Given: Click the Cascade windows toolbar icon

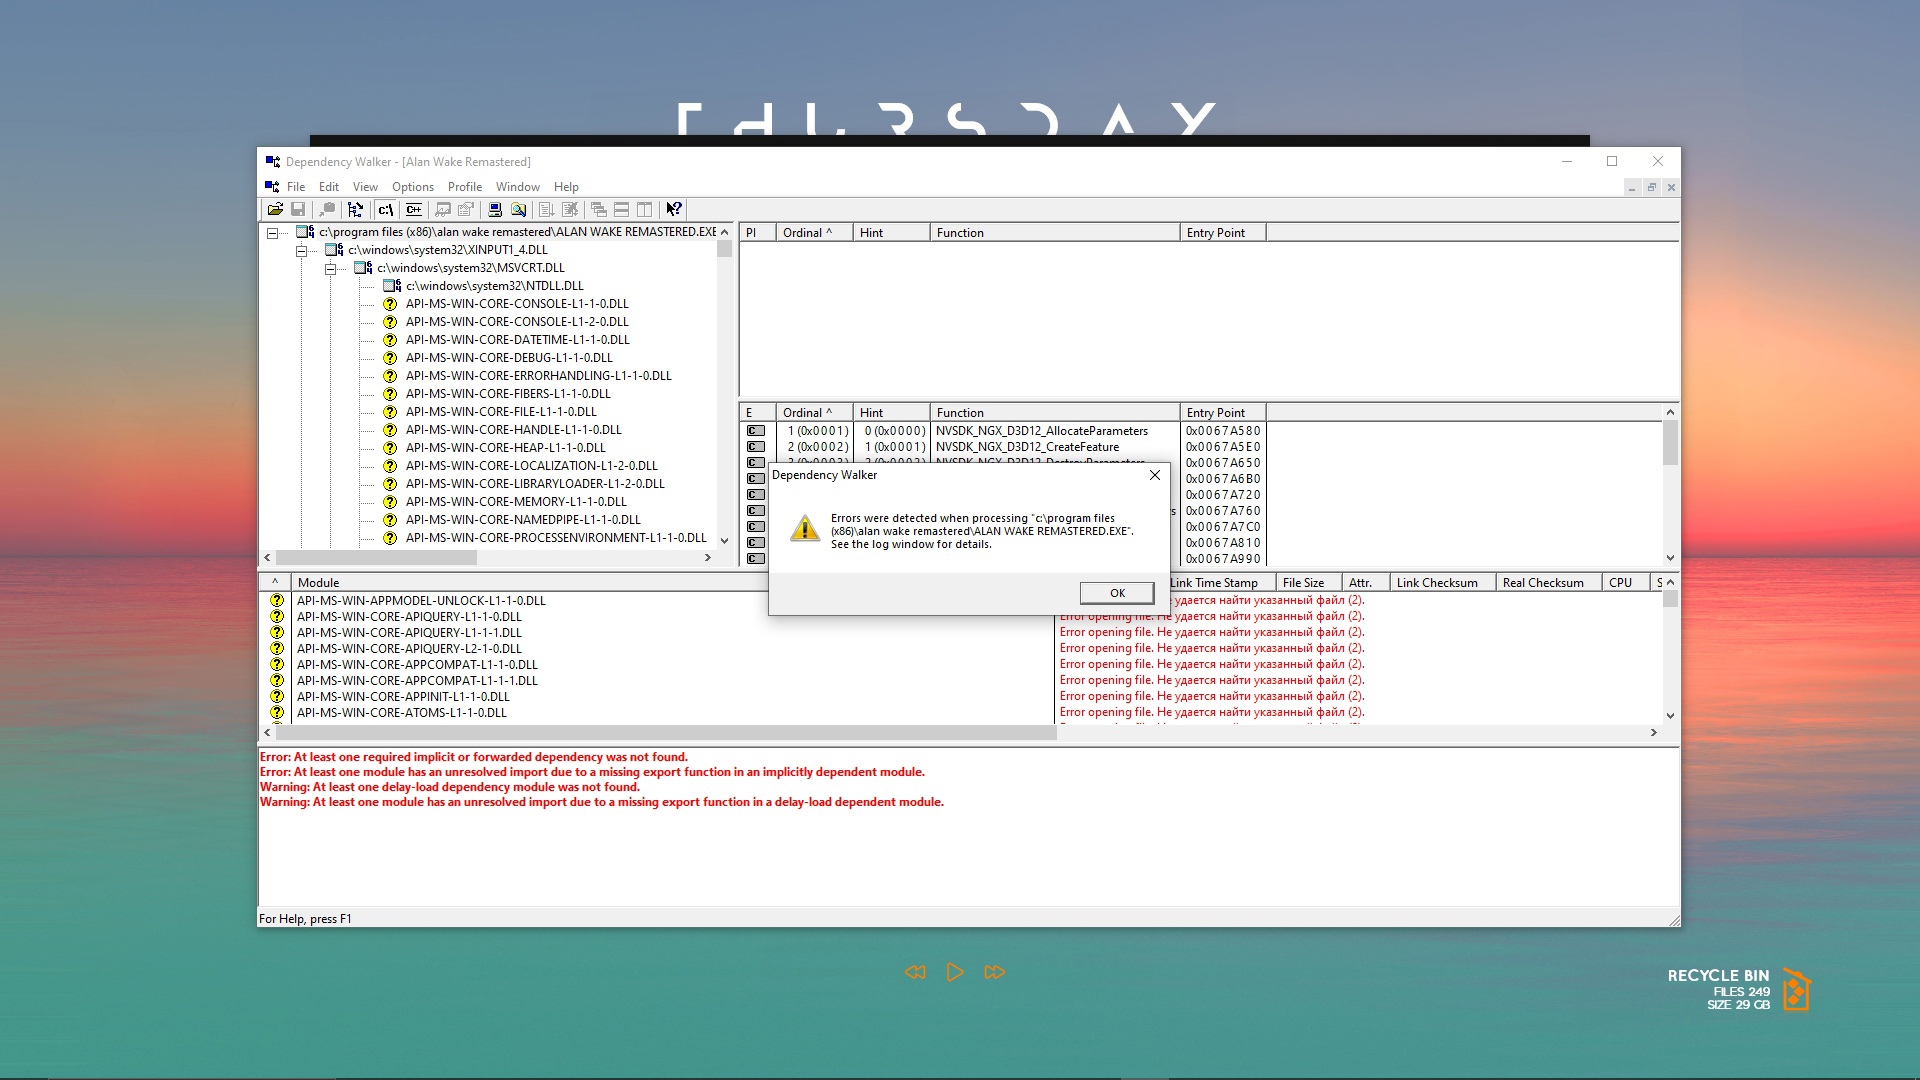Looking at the screenshot, I should coord(598,209).
